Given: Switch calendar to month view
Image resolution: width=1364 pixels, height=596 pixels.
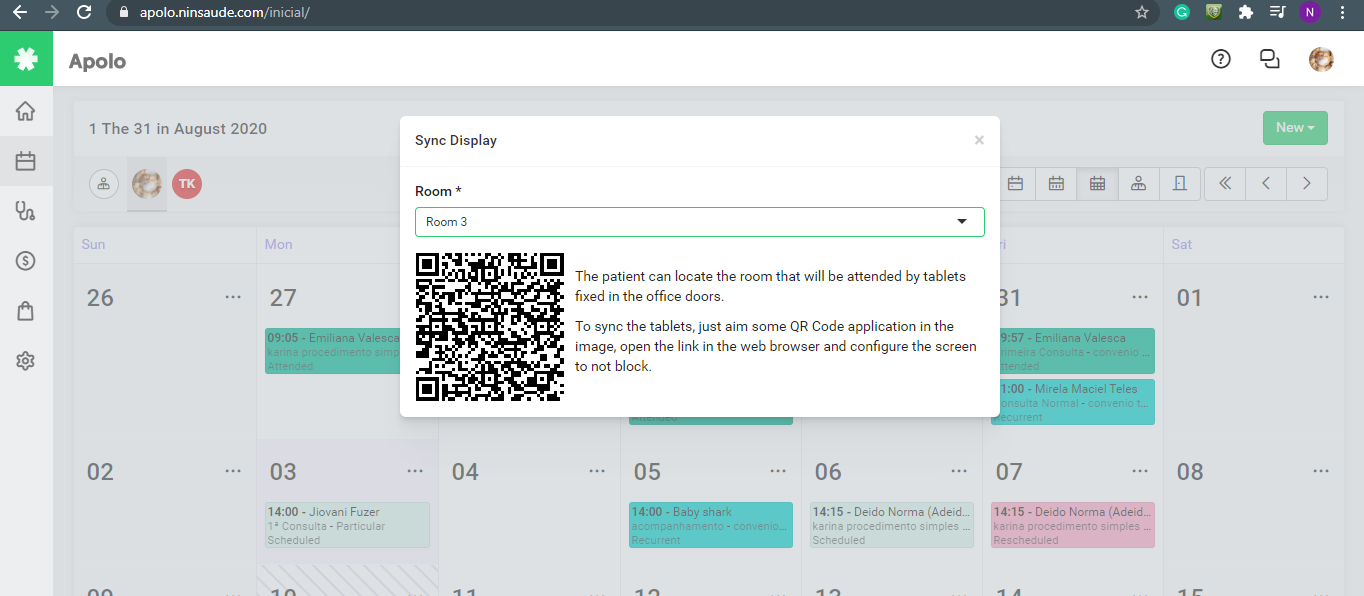Looking at the screenshot, I should pos(1097,183).
